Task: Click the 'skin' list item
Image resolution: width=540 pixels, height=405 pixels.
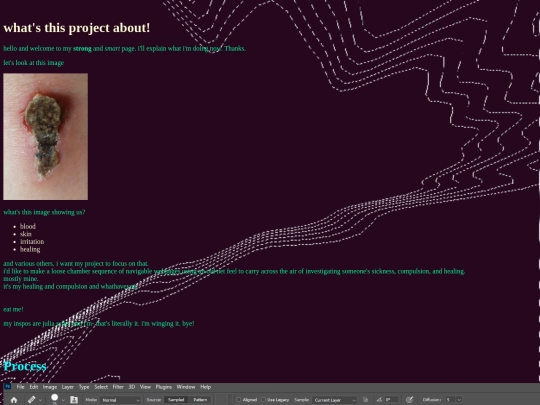Action: click(x=25, y=234)
